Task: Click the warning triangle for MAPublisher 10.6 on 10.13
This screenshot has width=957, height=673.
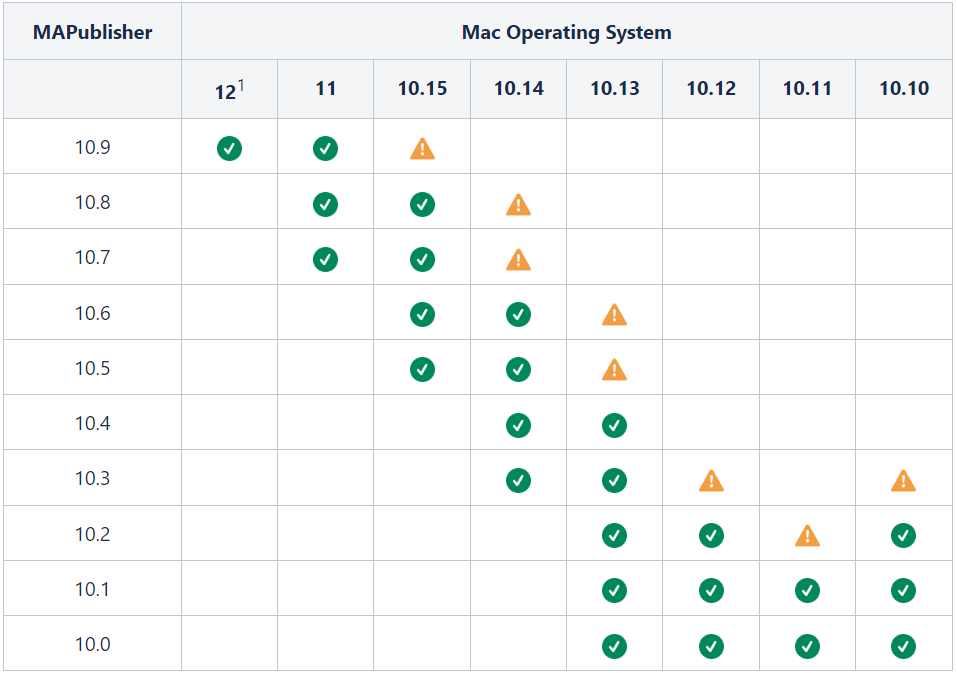Action: pyautogui.click(x=614, y=315)
